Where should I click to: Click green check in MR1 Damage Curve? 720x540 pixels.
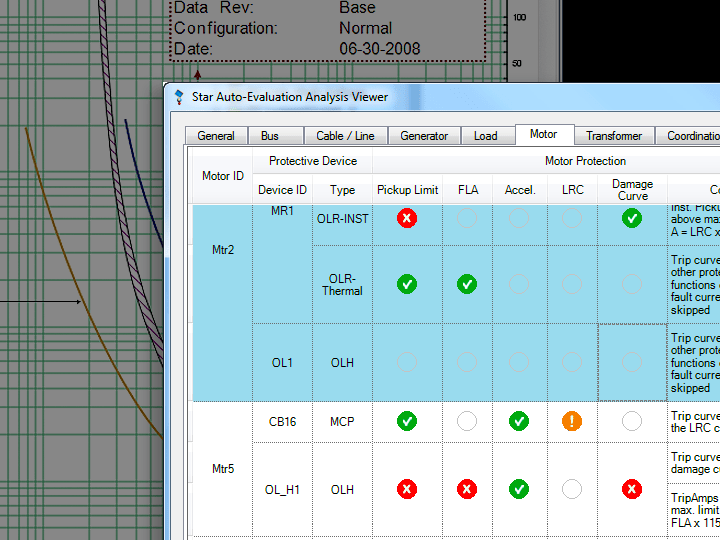631,218
